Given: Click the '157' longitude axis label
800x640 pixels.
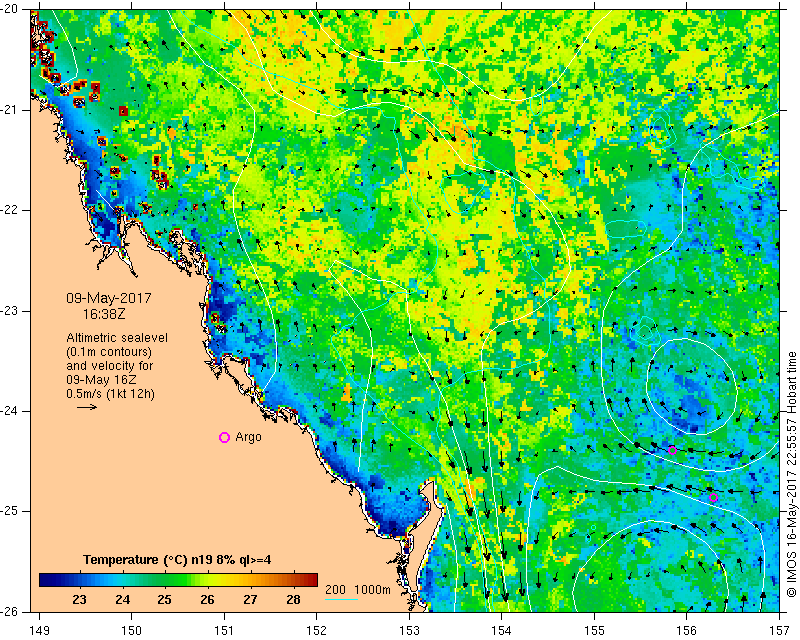Looking at the screenshot, I should (780, 631).
